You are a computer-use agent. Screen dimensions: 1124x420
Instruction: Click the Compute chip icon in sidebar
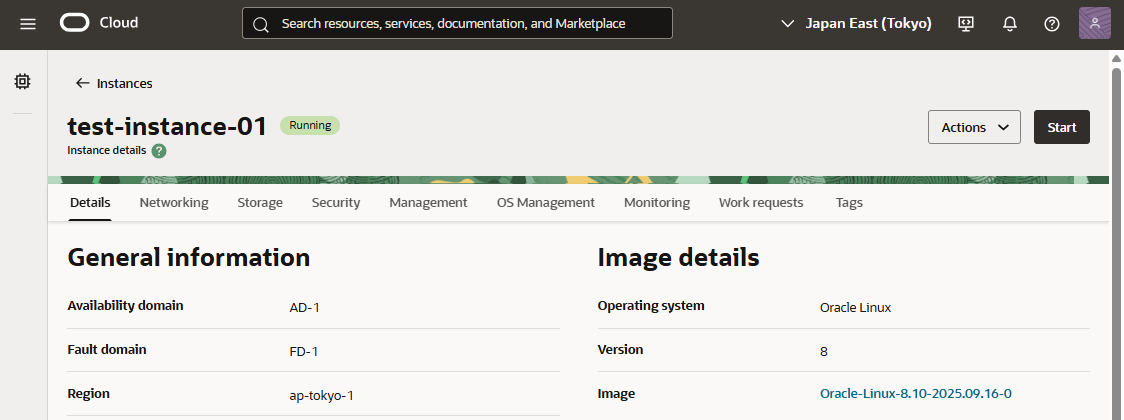(22, 82)
